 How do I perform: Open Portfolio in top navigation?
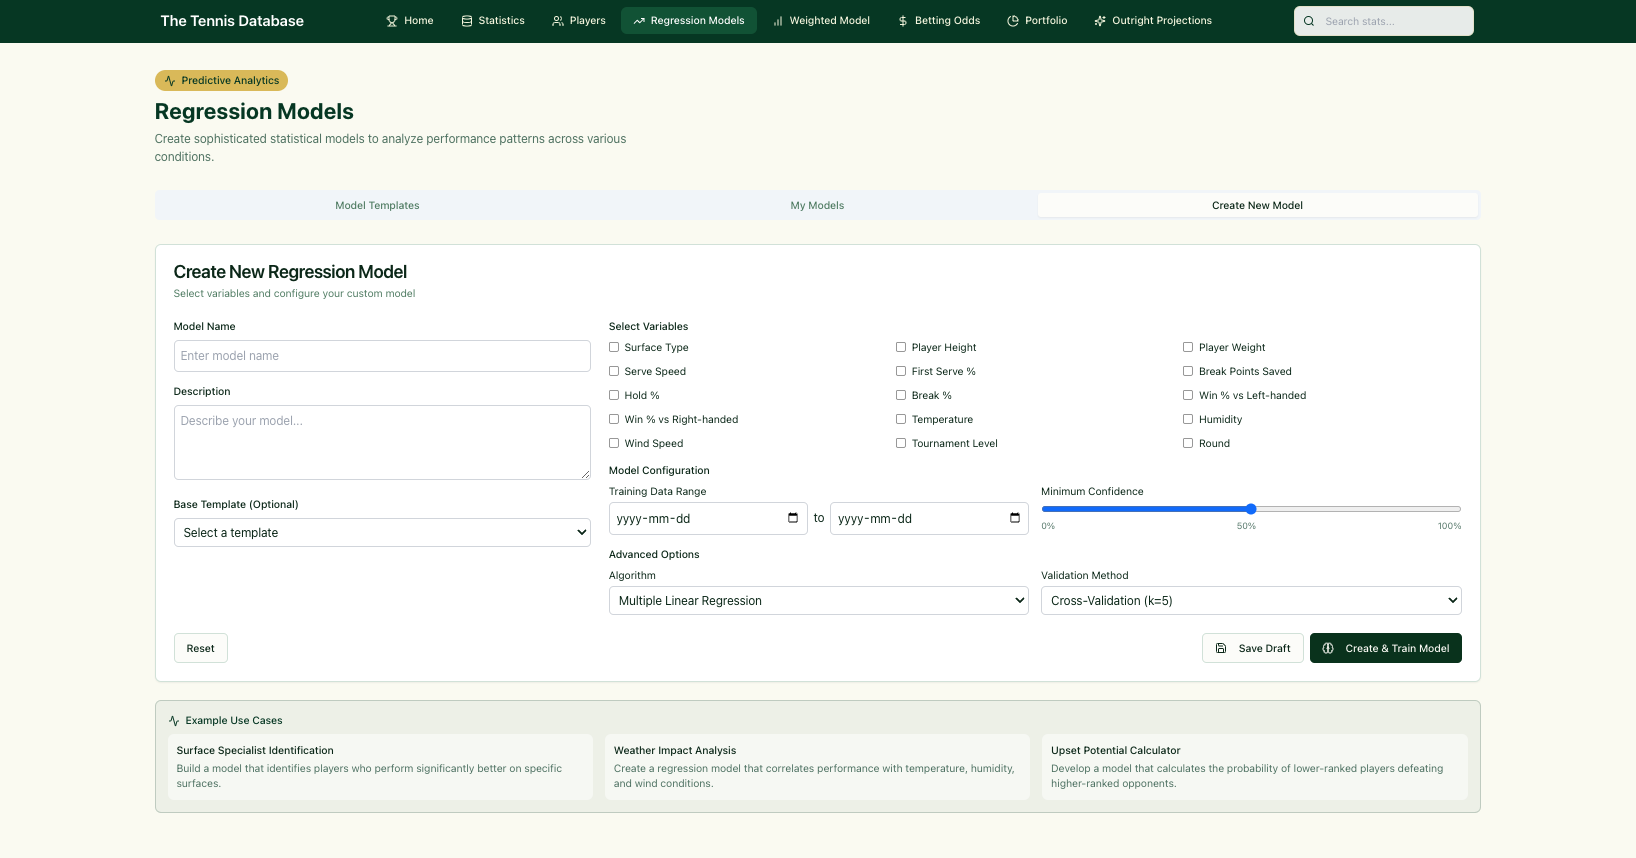coord(1037,21)
